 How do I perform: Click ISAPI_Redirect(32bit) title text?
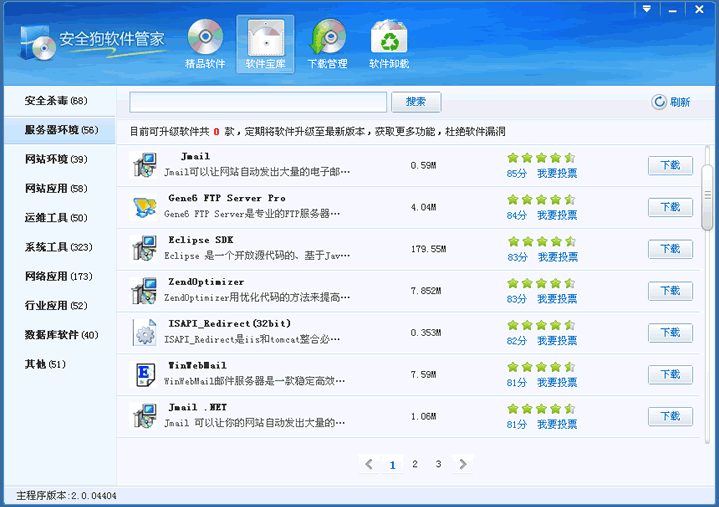click(x=229, y=324)
